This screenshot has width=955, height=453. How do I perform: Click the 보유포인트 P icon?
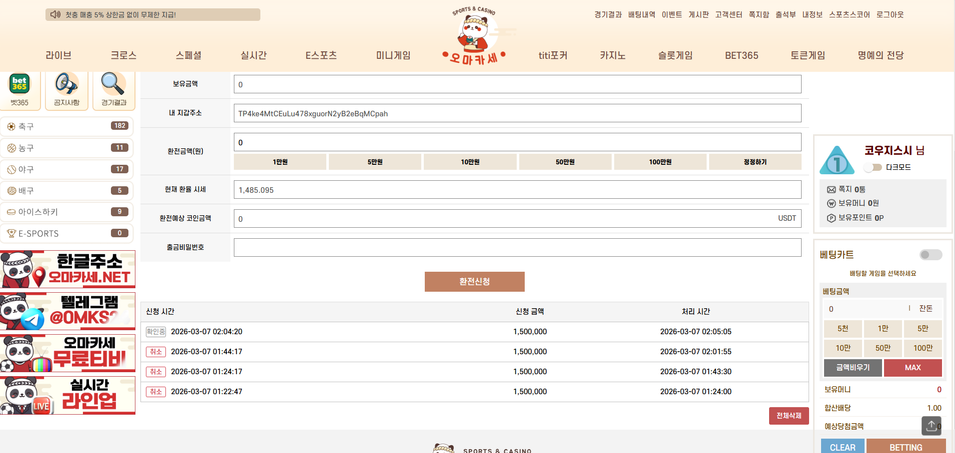[x=831, y=217]
